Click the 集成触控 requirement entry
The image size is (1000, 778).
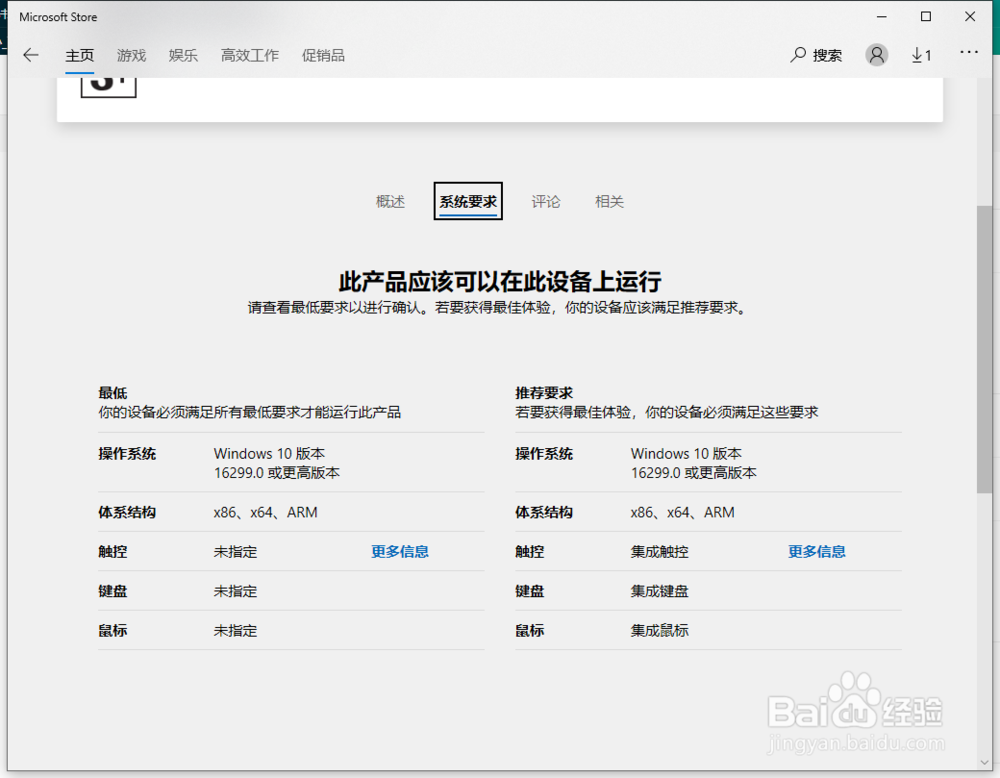(657, 551)
